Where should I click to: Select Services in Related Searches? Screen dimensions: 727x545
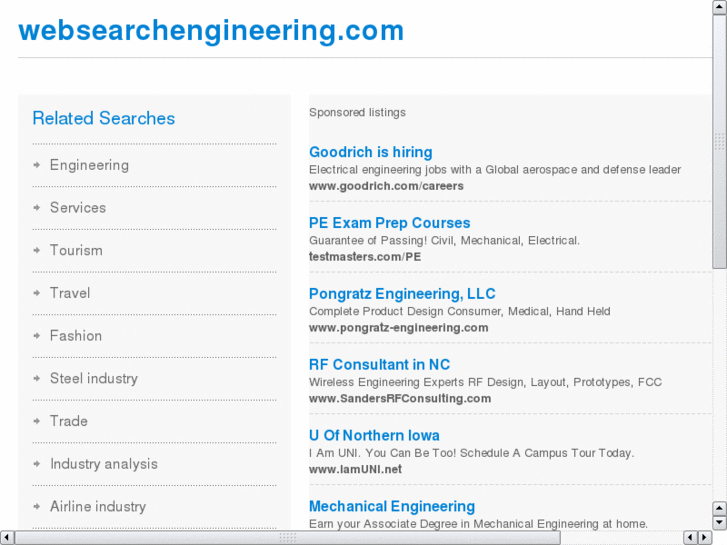[x=77, y=208]
